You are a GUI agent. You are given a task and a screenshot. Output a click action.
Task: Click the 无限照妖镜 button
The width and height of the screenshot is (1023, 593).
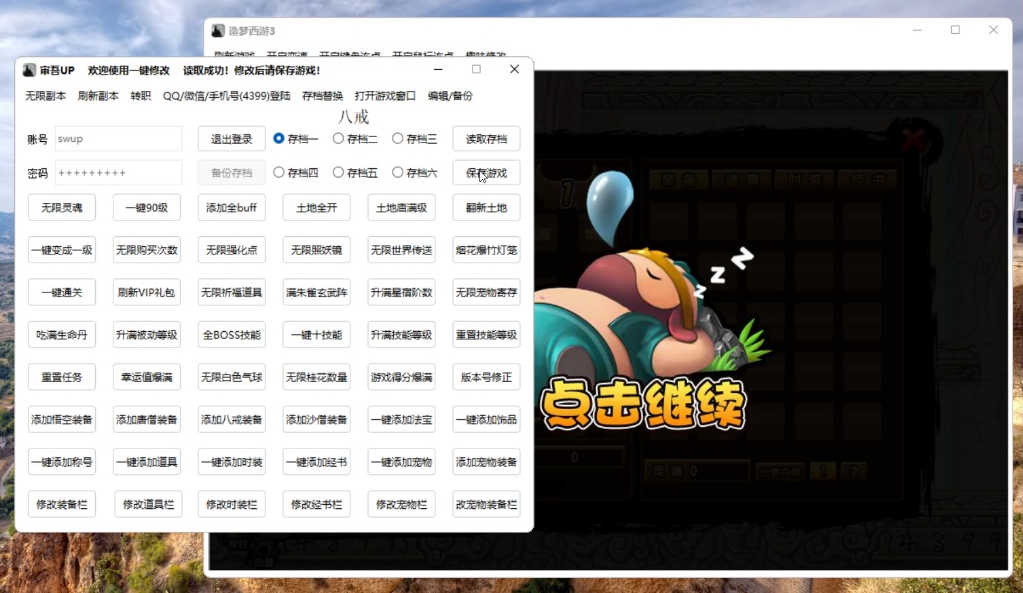tap(316, 250)
